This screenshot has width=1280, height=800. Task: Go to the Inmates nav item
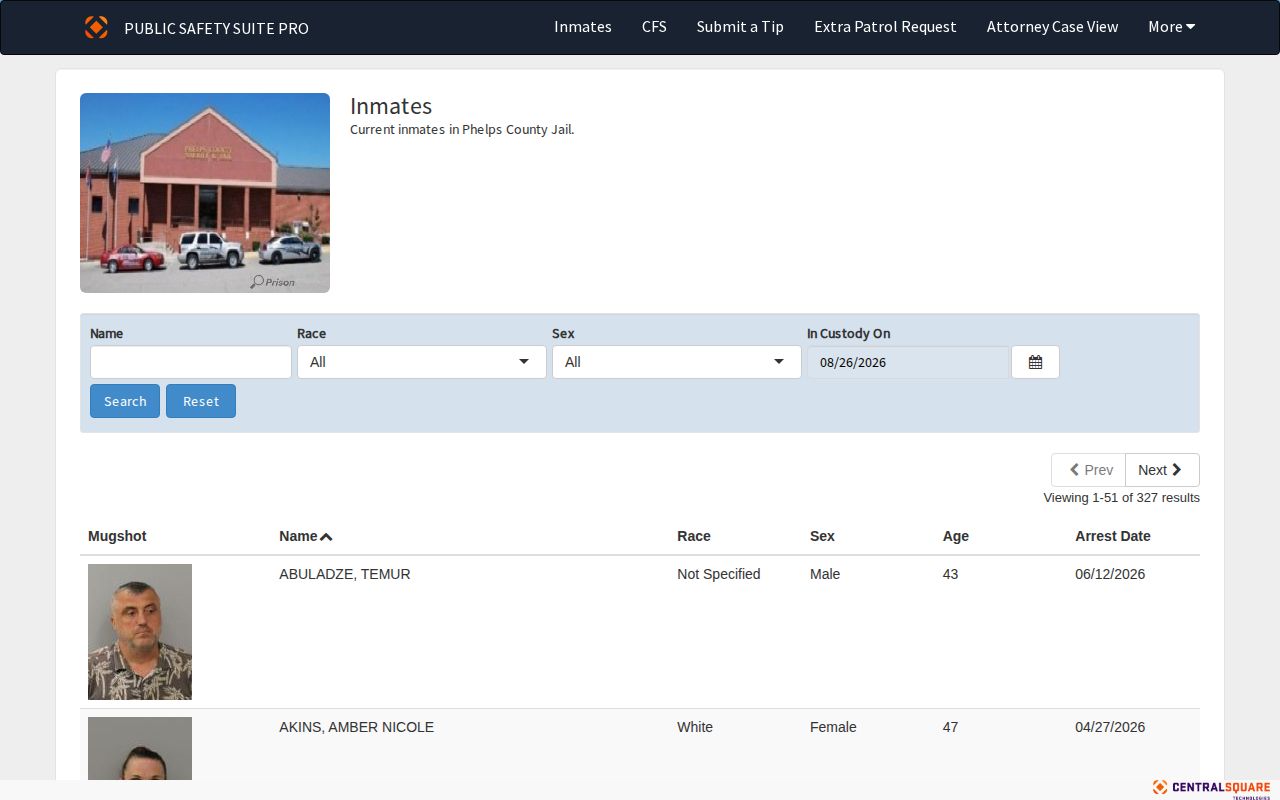(583, 27)
